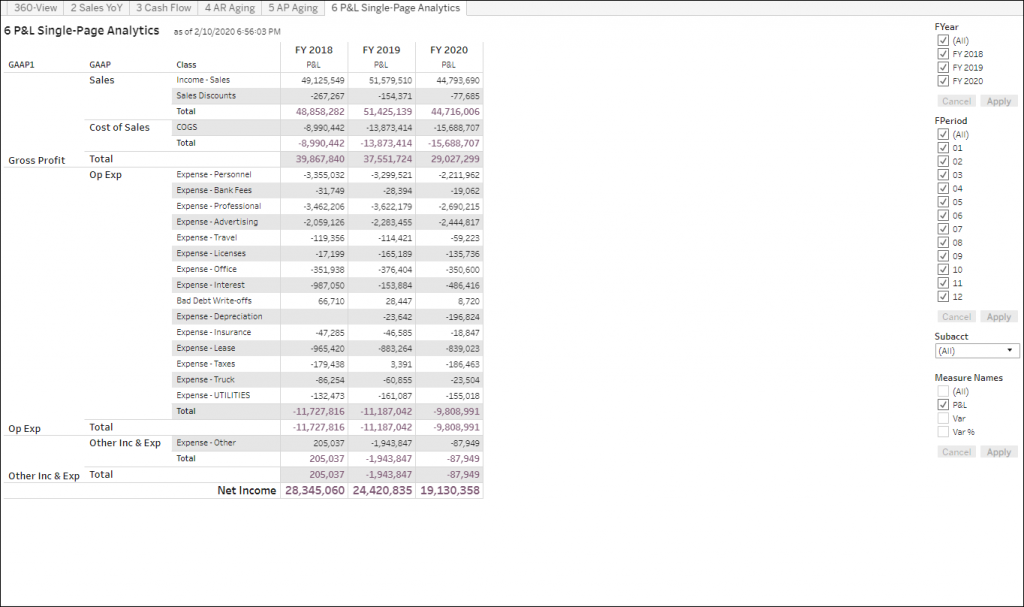Uncheck FY 2019 in the FYear filter
The image size is (1024, 607).
click(943, 67)
